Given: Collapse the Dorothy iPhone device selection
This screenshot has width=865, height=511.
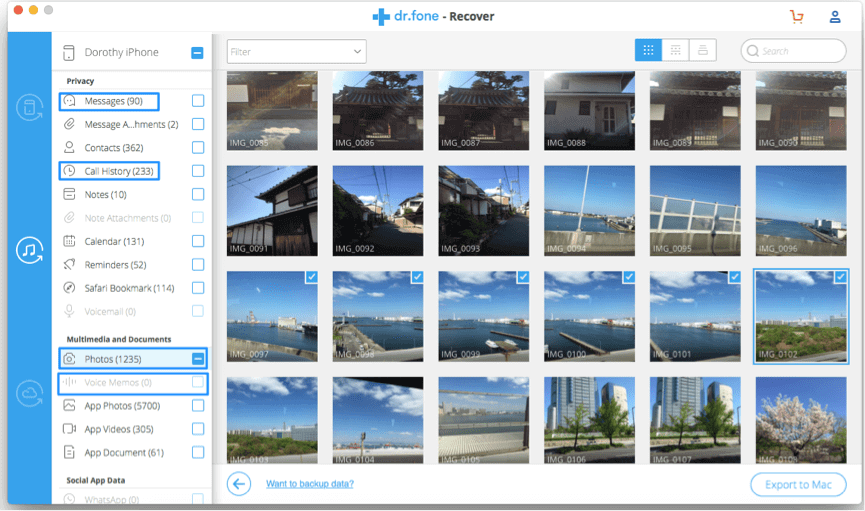Looking at the screenshot, I should 197,53.
